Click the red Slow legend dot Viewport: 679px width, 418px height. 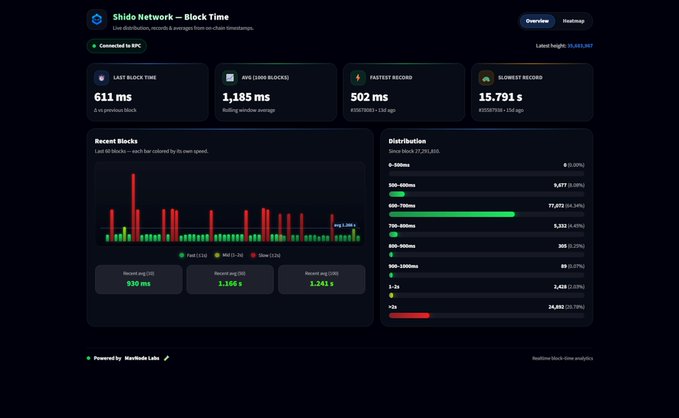click(253, 255)
